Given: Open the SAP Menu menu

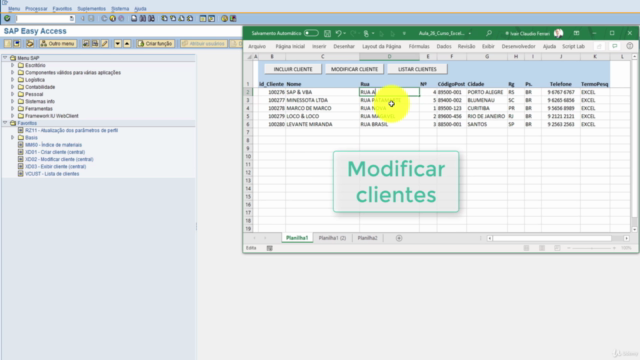Looking at the screenshot, I should [x=14, y=9].
